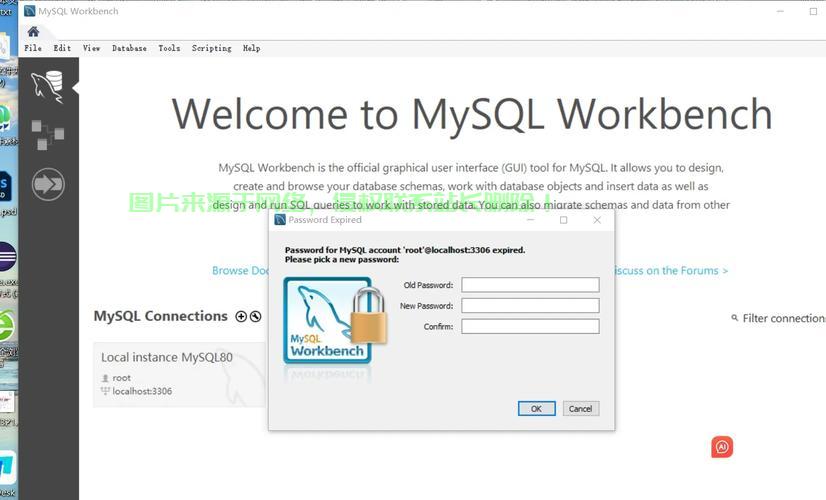
Task: Focus the Confirm password field
Action: [530, 326]
